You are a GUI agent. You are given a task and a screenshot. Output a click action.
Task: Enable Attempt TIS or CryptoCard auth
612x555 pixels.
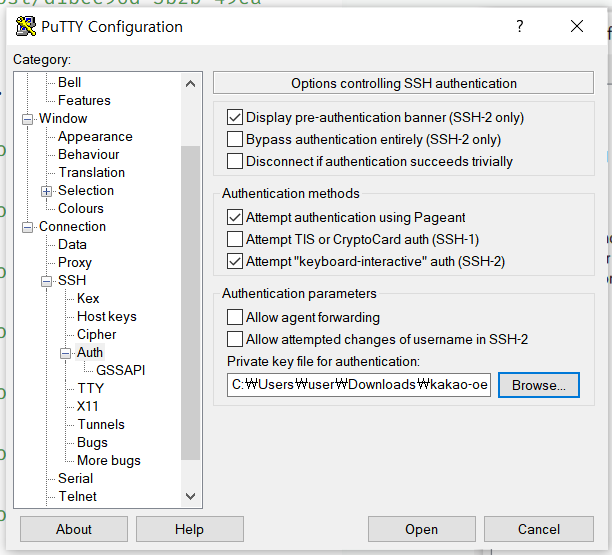pyautogui.click(x=235, y=239)
